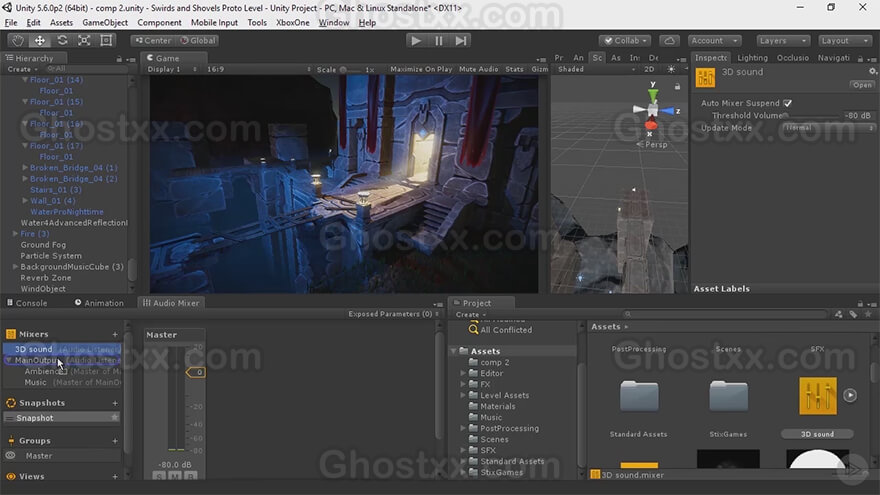
Task: Toggle scene lighting sun icon
Action: (x=671, y=69)
